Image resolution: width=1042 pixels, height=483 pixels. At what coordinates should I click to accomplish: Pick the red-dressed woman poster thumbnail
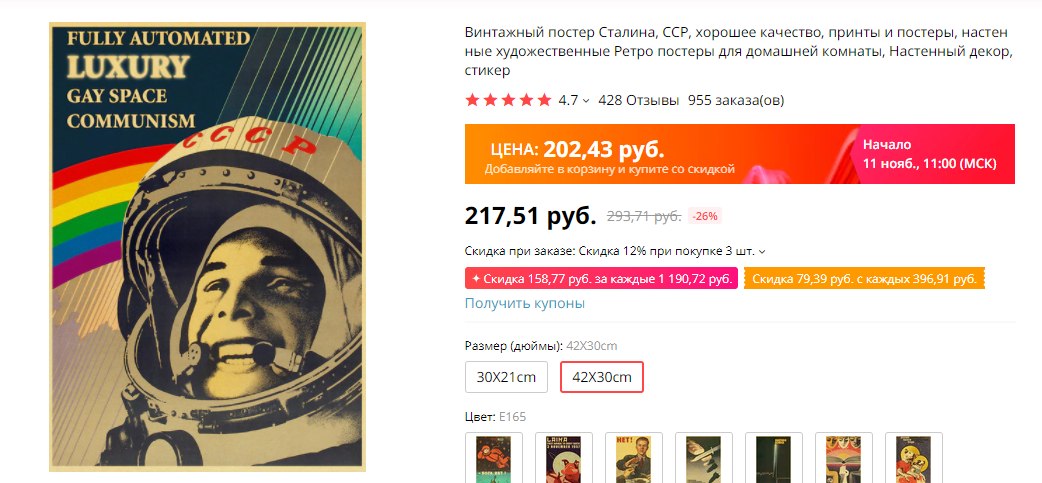(914, 458)
